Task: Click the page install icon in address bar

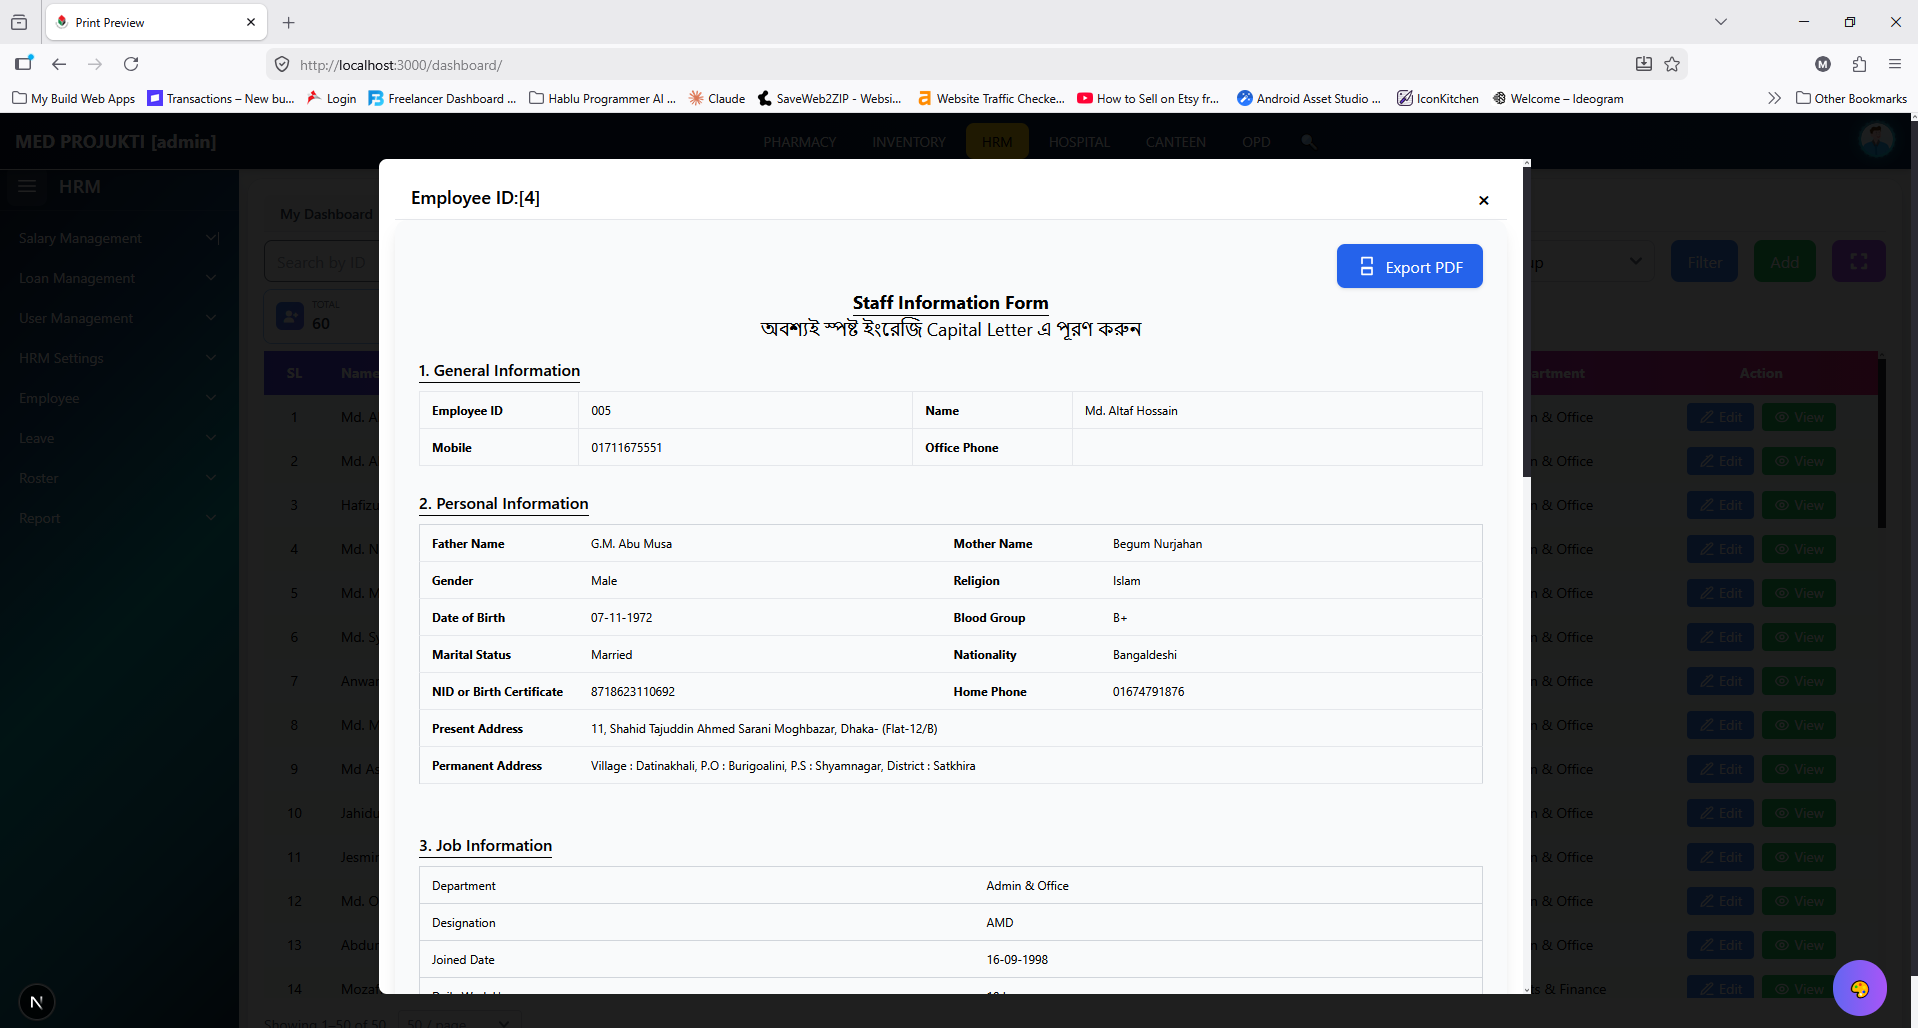Action: tap(1644, 64)
